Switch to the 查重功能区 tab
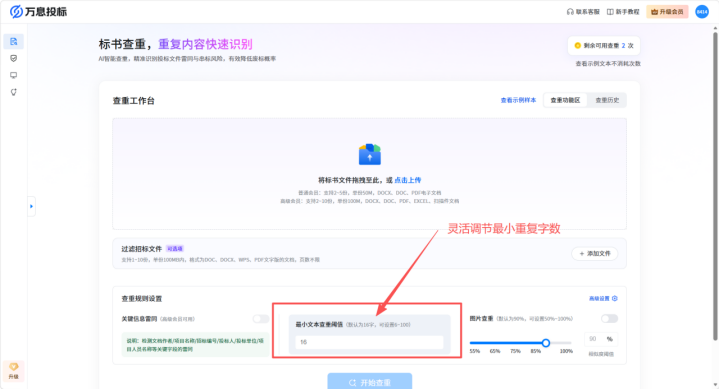 tap(565, 100)
